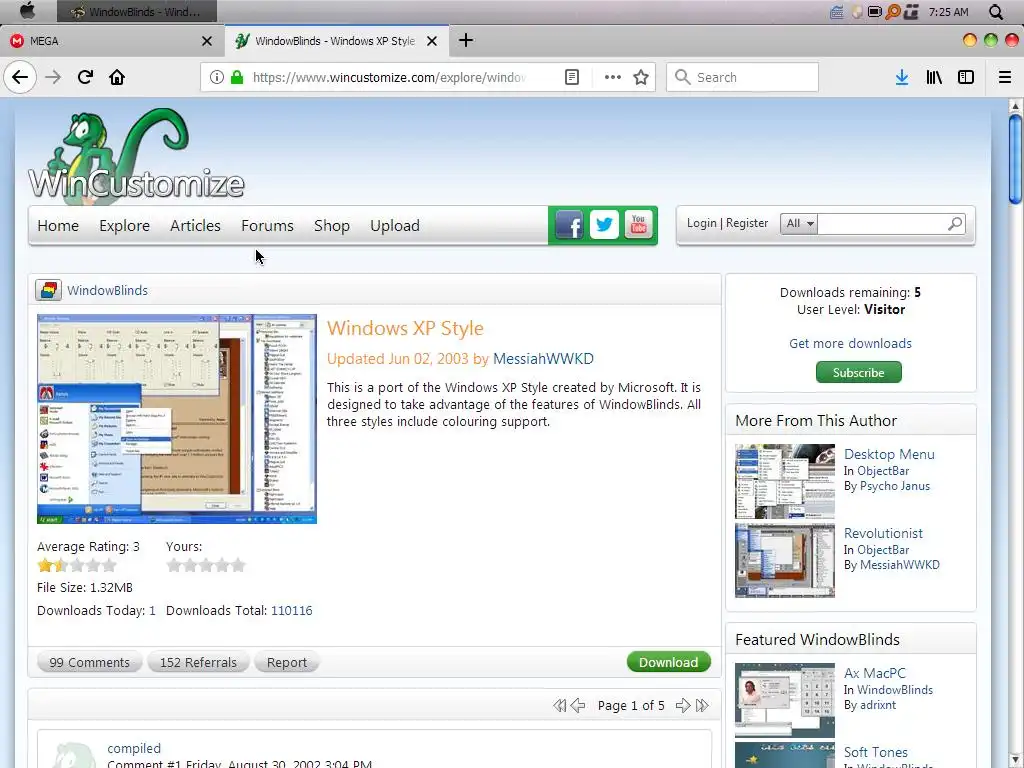Open the Downloads arrow in the toolbar
This screenshot has height=768, width=1024.
(x=902, y=77)
